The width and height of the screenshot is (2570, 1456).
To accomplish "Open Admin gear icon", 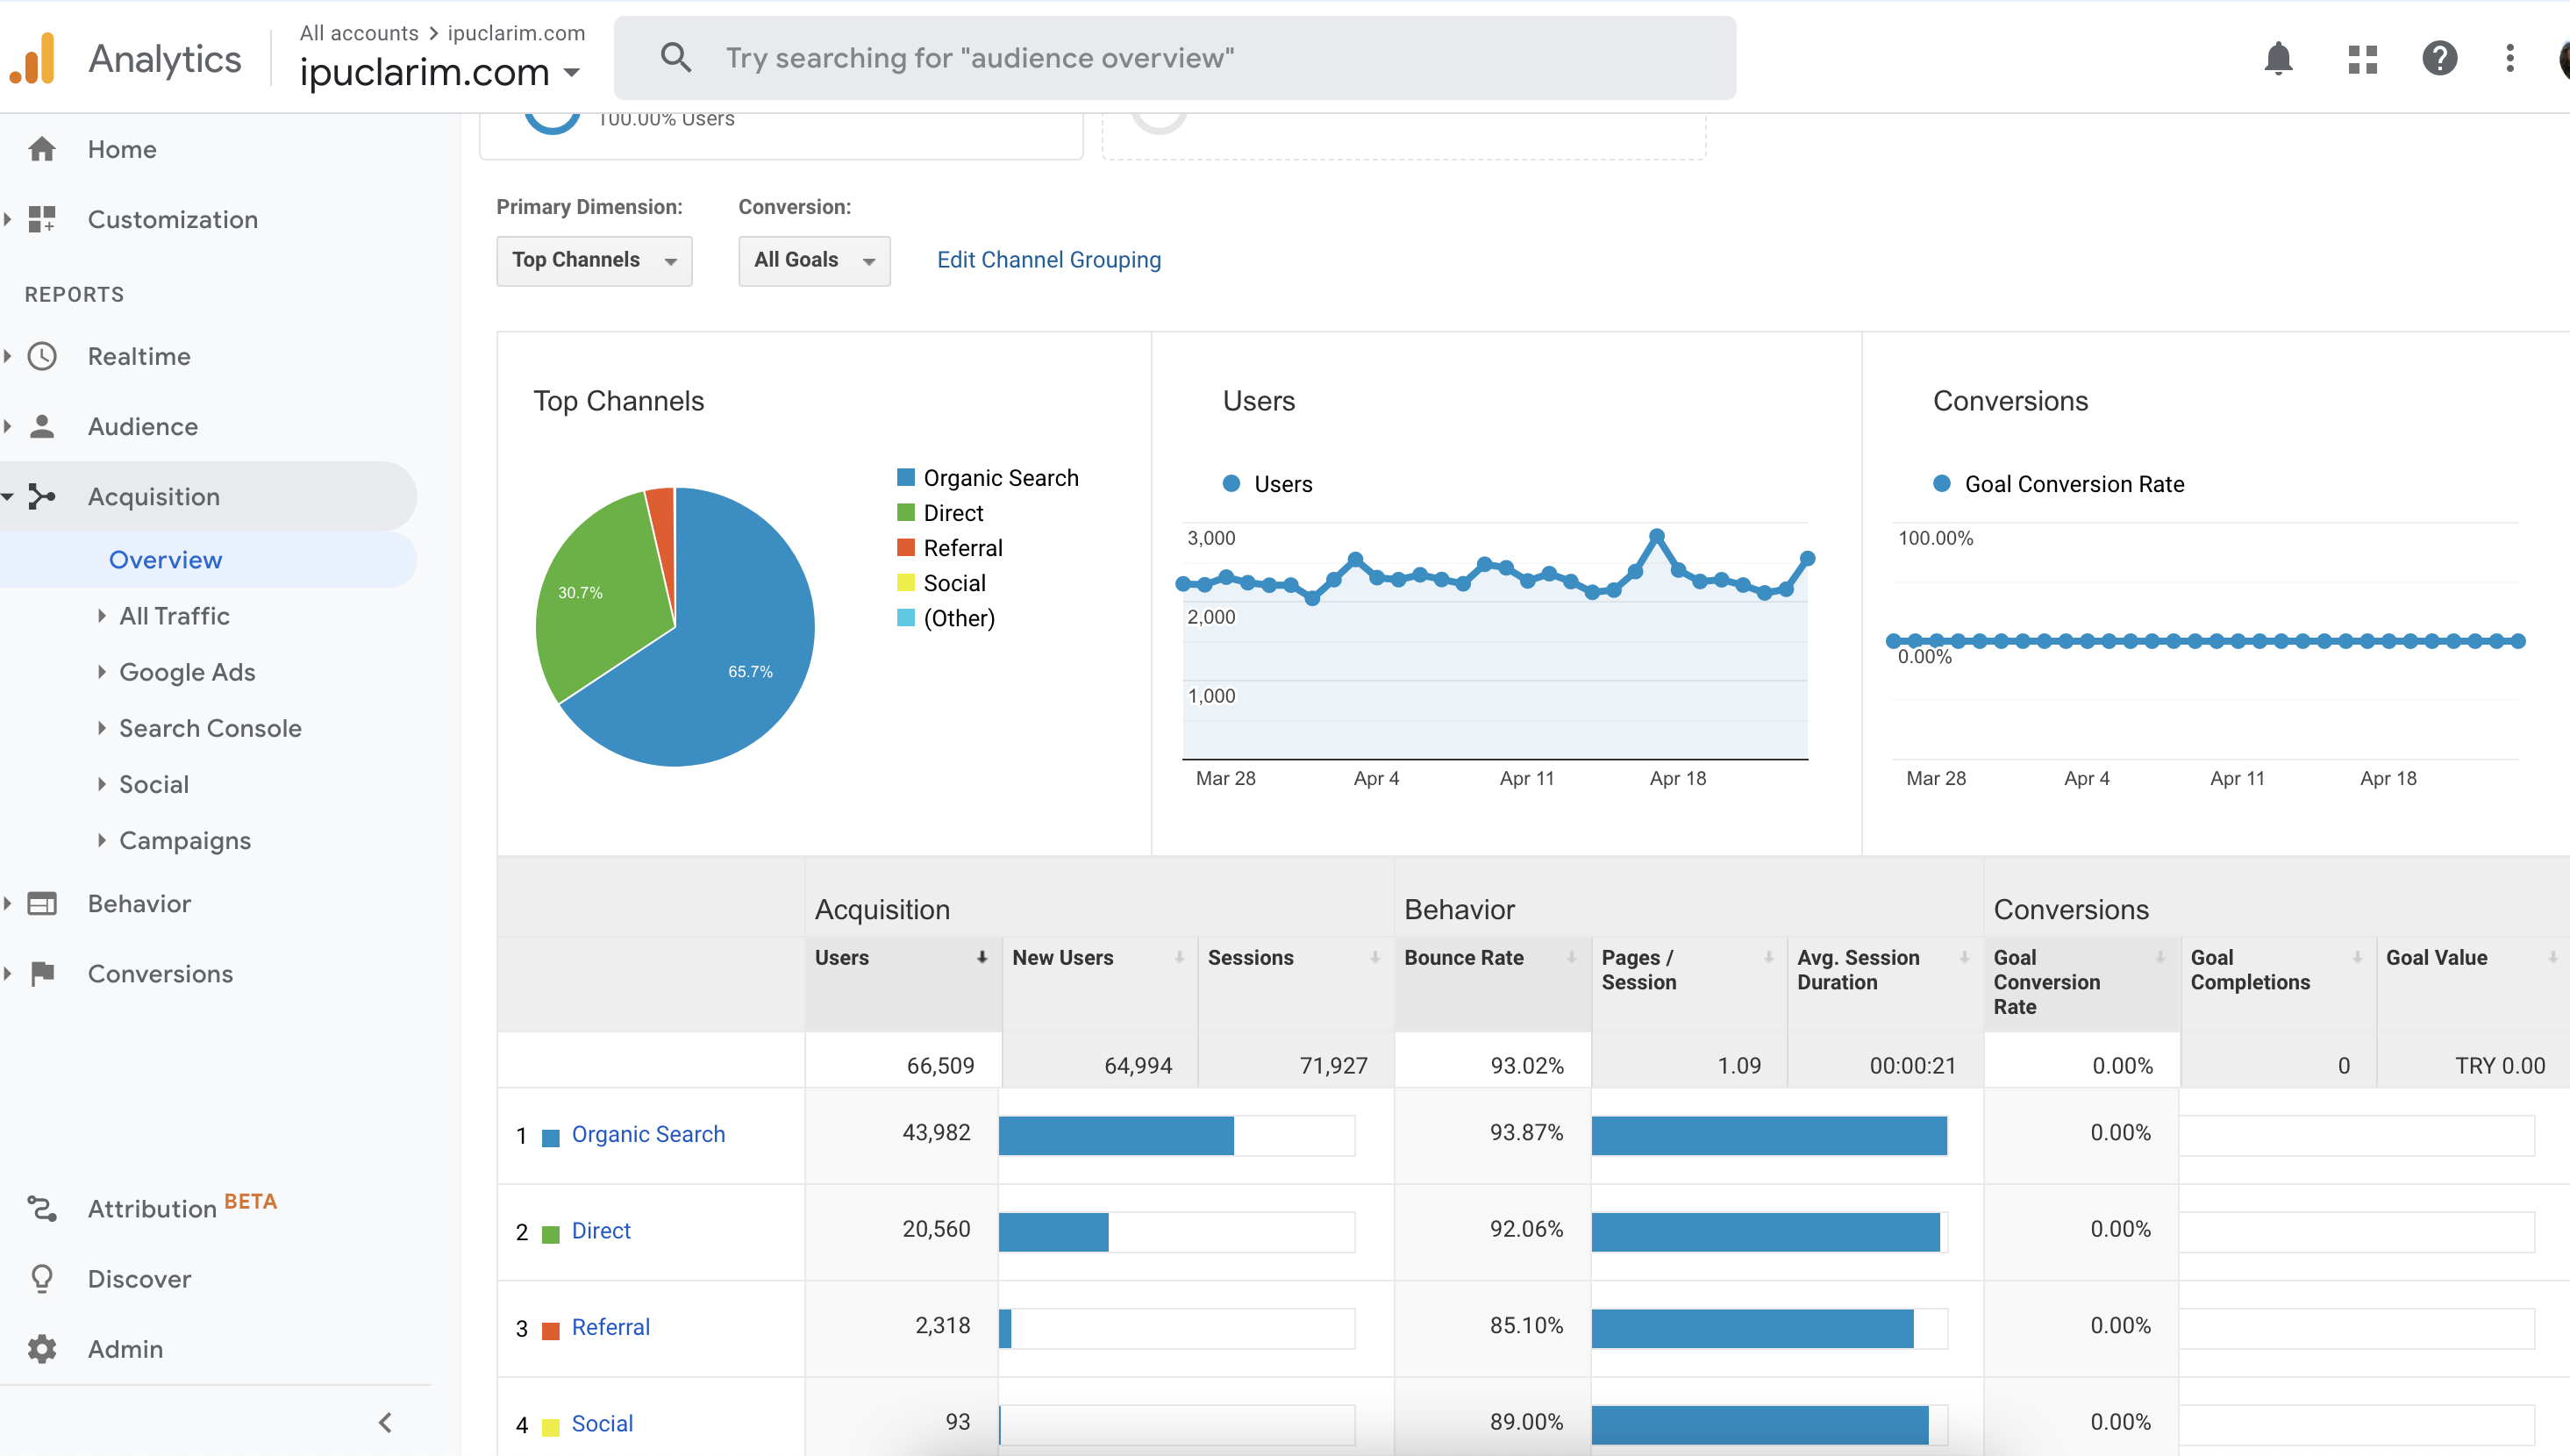I will (x=42, y=1348).
